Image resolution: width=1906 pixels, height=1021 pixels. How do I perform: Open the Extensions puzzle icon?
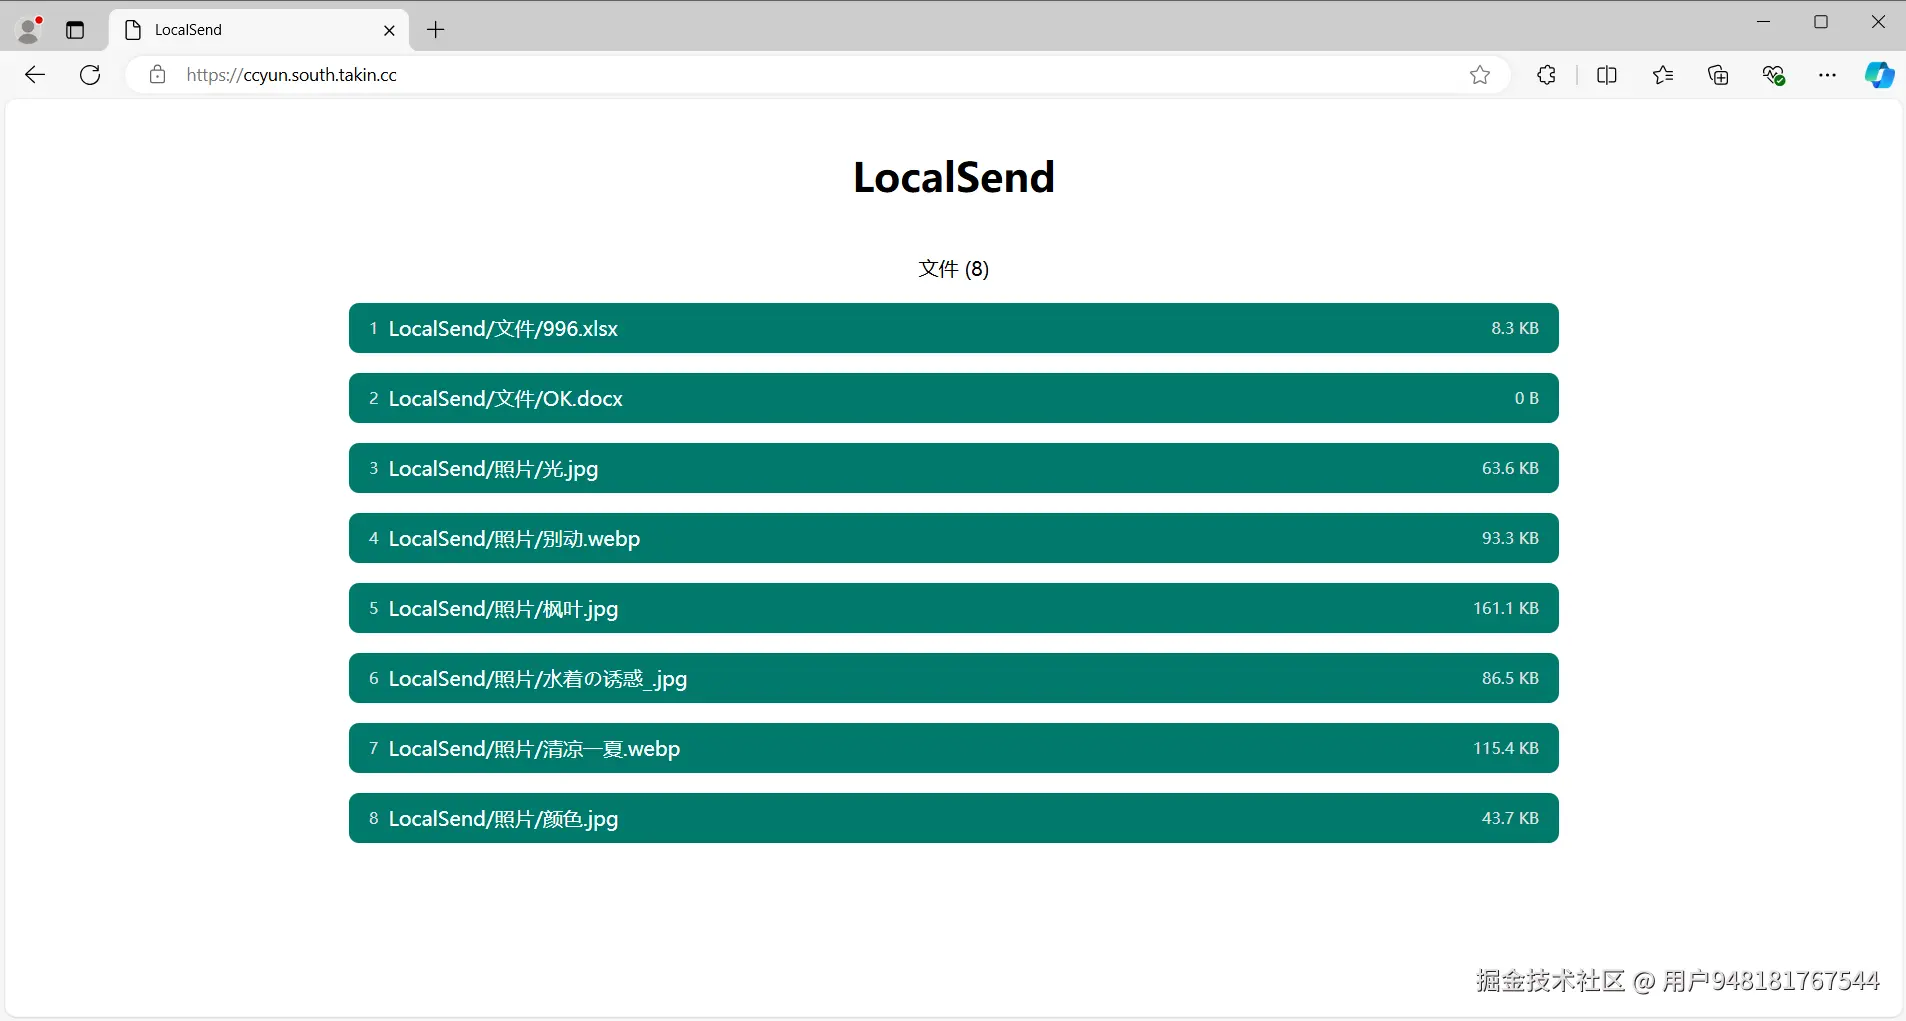pos(1546,75)
